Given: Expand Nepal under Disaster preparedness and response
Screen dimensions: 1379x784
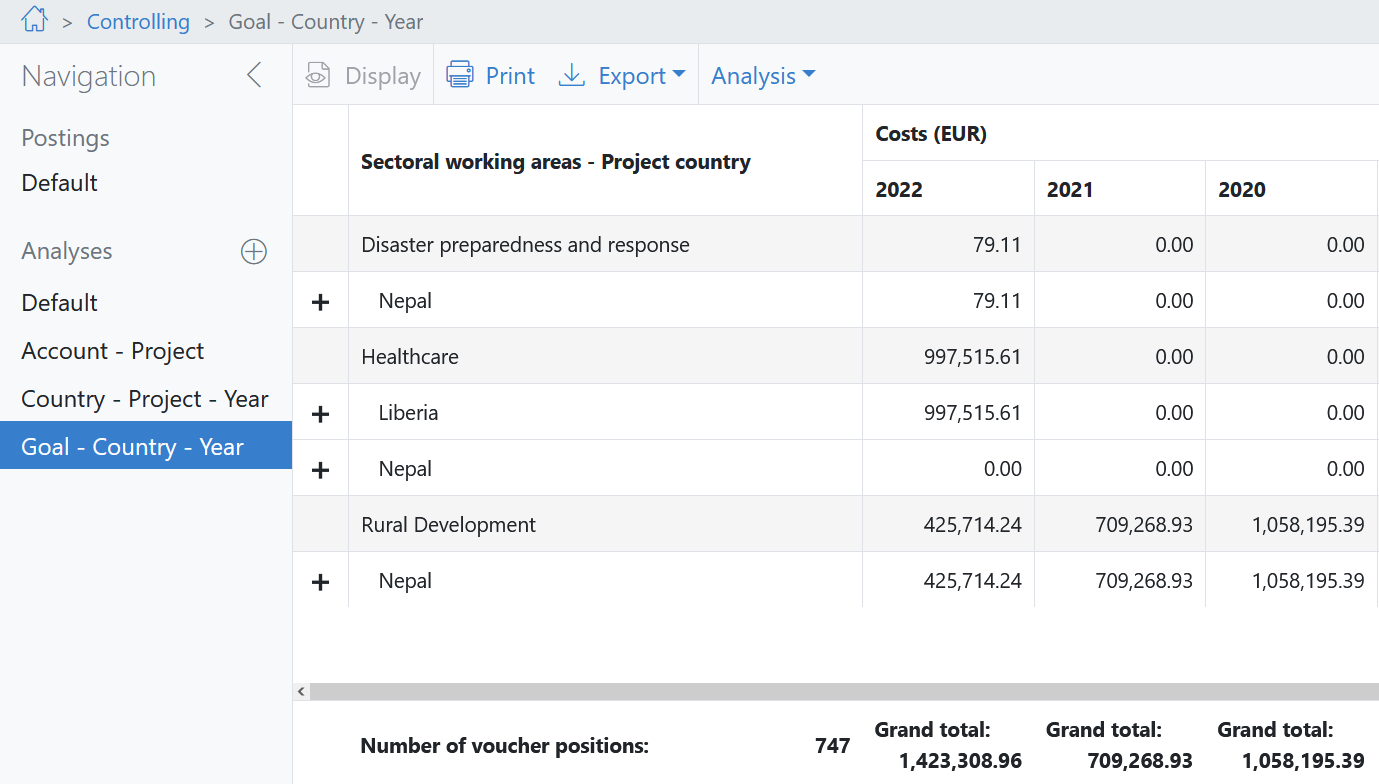Looking at the screenshot, I should 320,302.
